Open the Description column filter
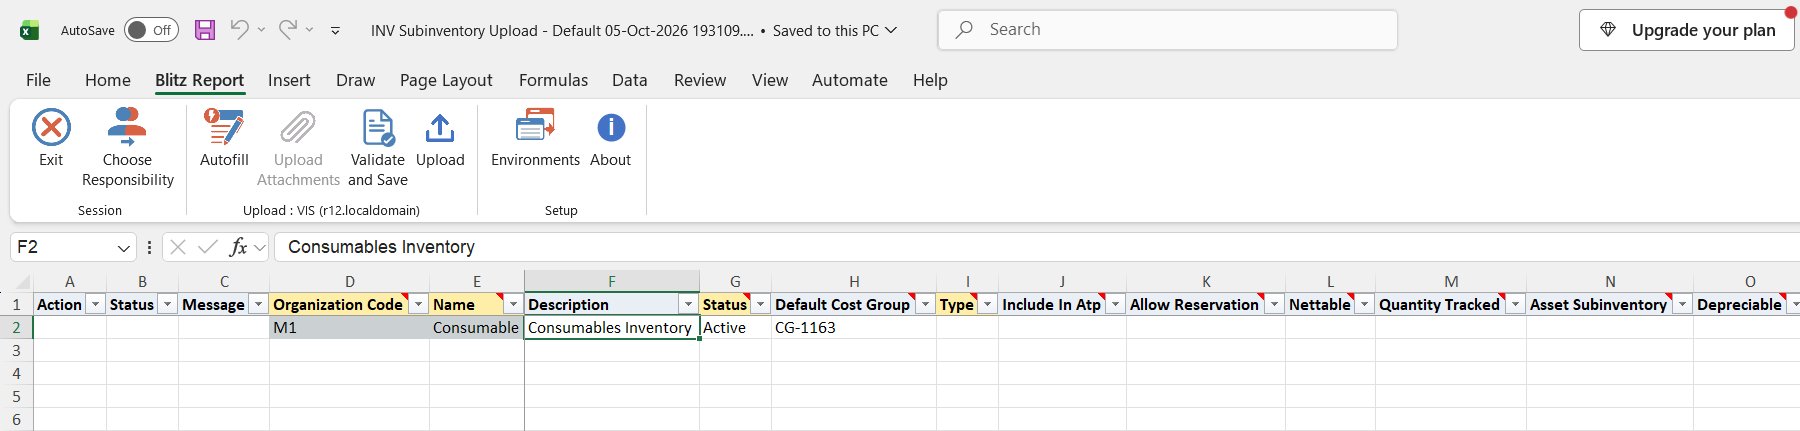The image size is (1800, 431). pyautogui.click(x=688, y=304)
